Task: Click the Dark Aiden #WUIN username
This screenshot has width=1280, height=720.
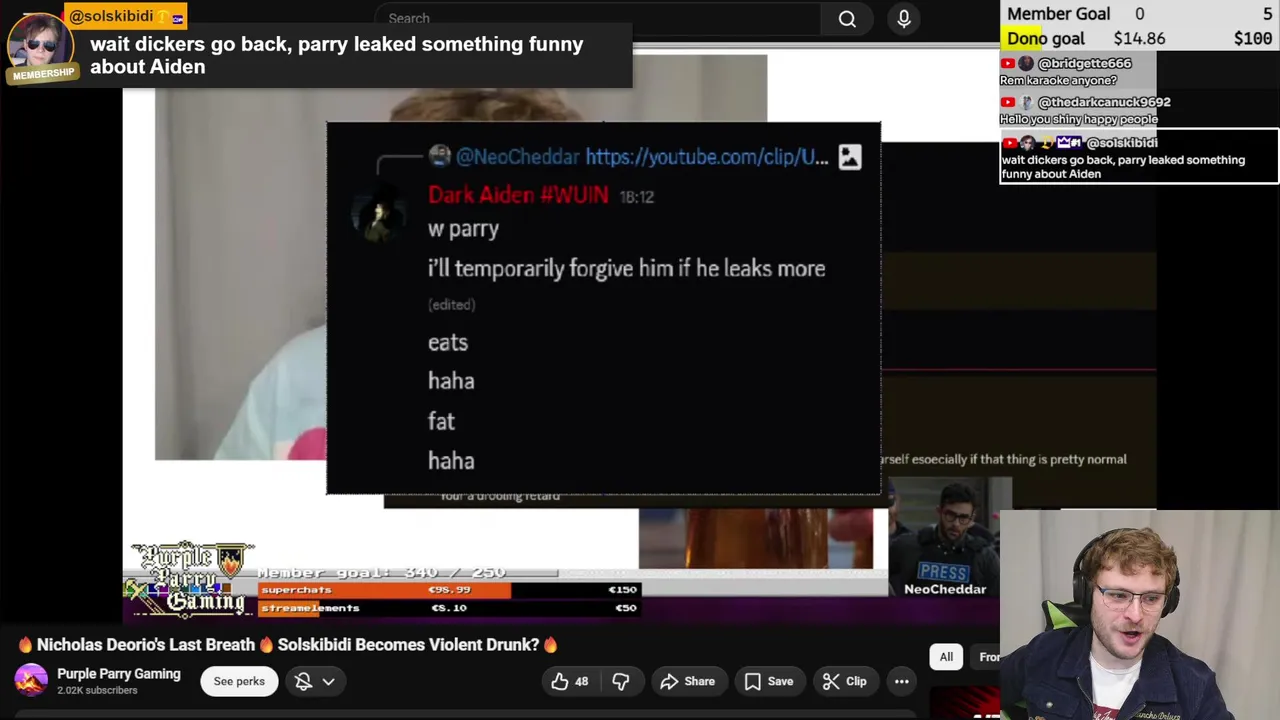Action: (x=518, y=195)
